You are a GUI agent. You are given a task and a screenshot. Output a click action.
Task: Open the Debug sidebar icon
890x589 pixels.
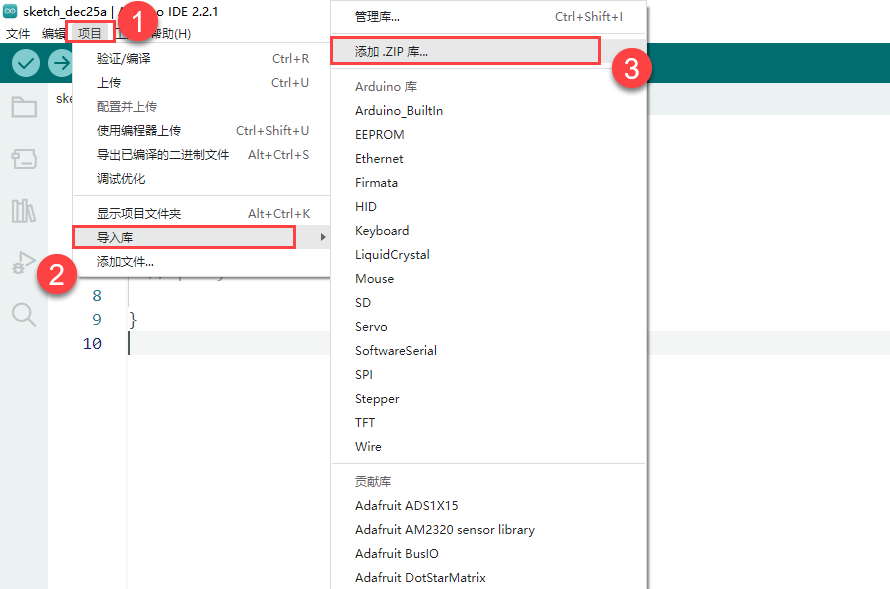[24, 263]
